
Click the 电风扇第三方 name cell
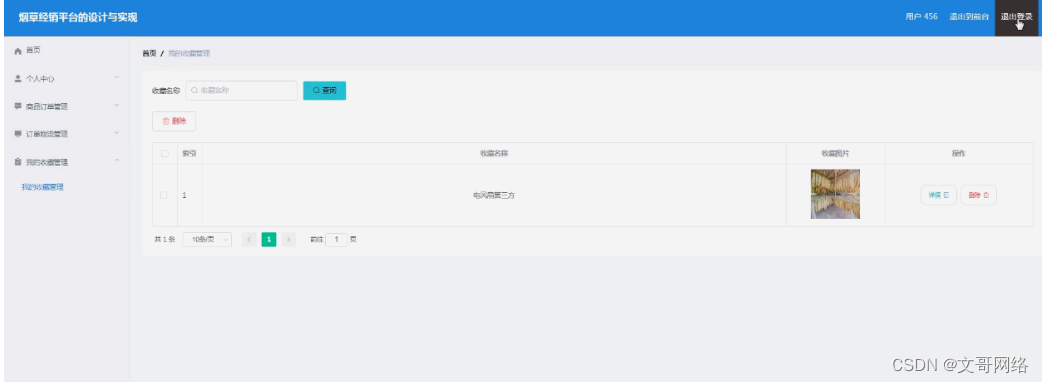[x=494, y=195]
